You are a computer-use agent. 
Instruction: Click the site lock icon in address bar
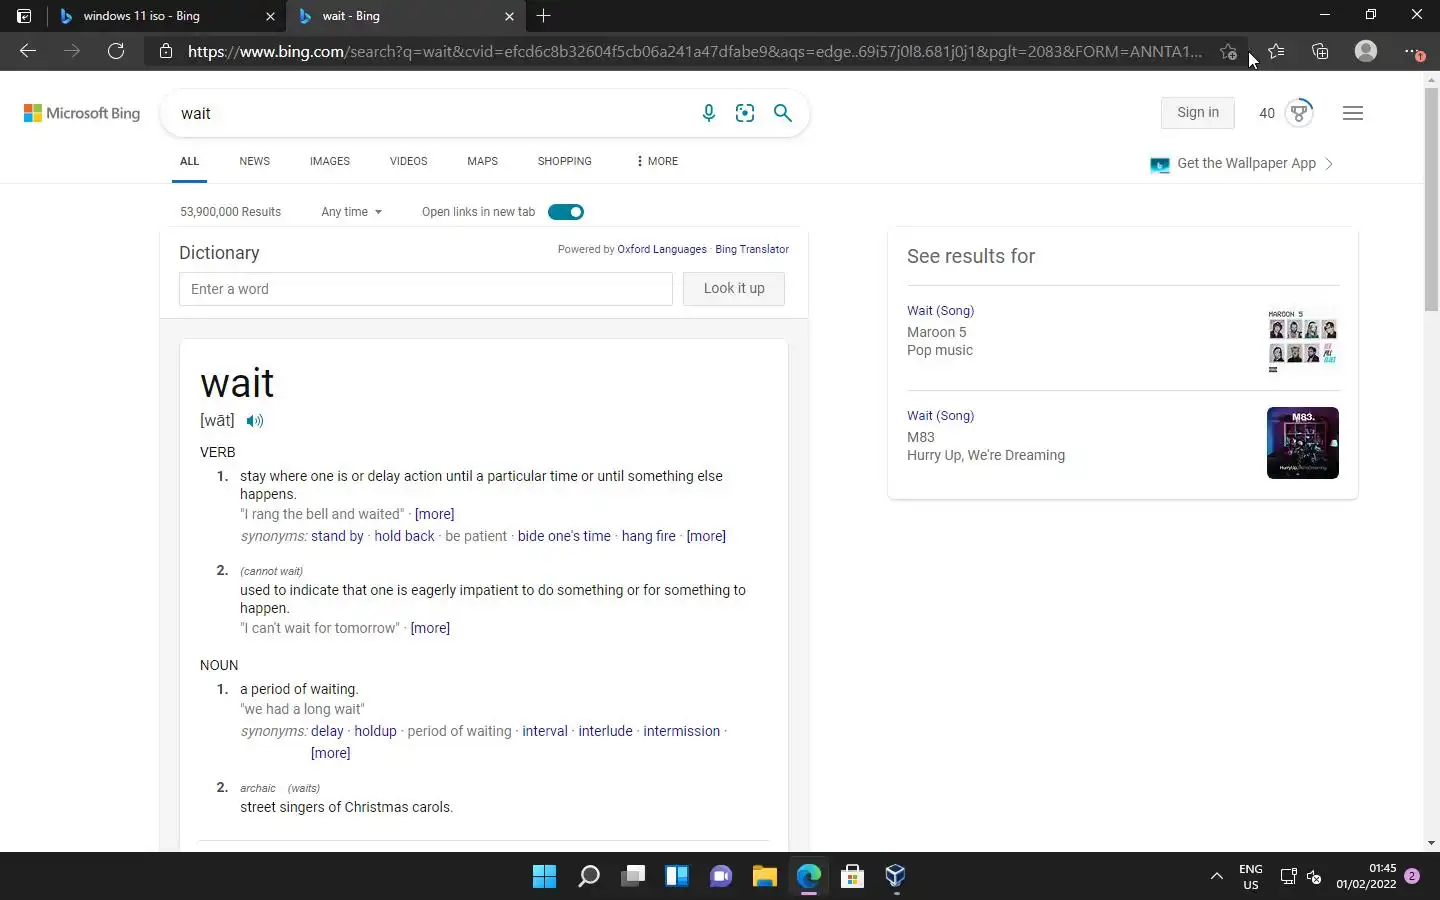[166, 51]
